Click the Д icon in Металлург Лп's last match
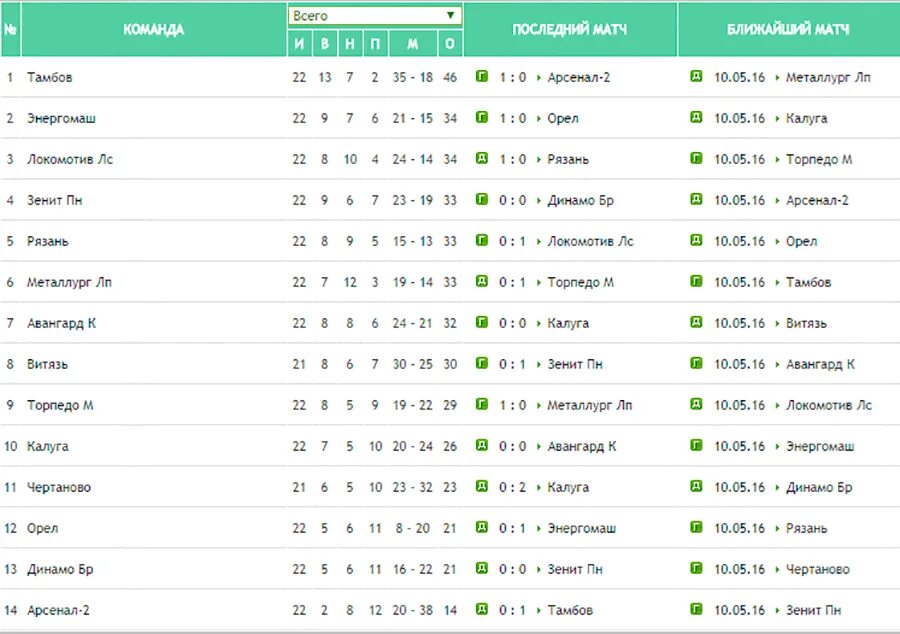This screenshot has width=900, height=634. tap(482, 282)
